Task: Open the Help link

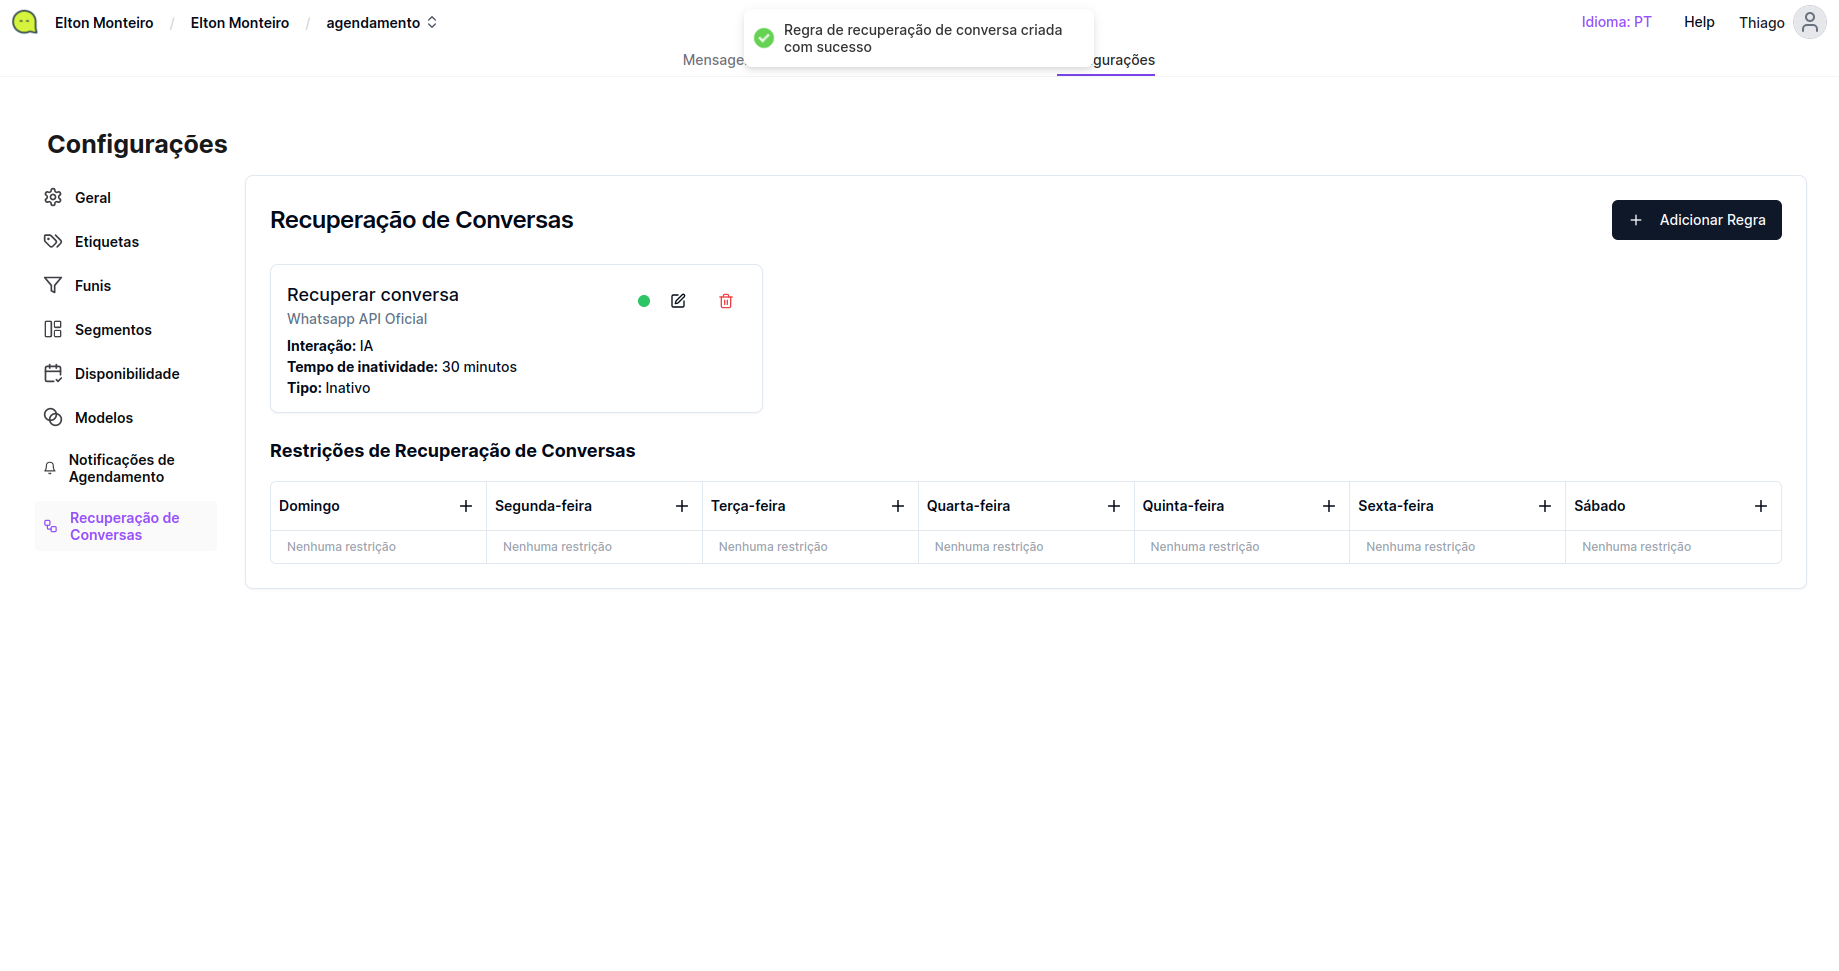Action: click(1698, 22)
